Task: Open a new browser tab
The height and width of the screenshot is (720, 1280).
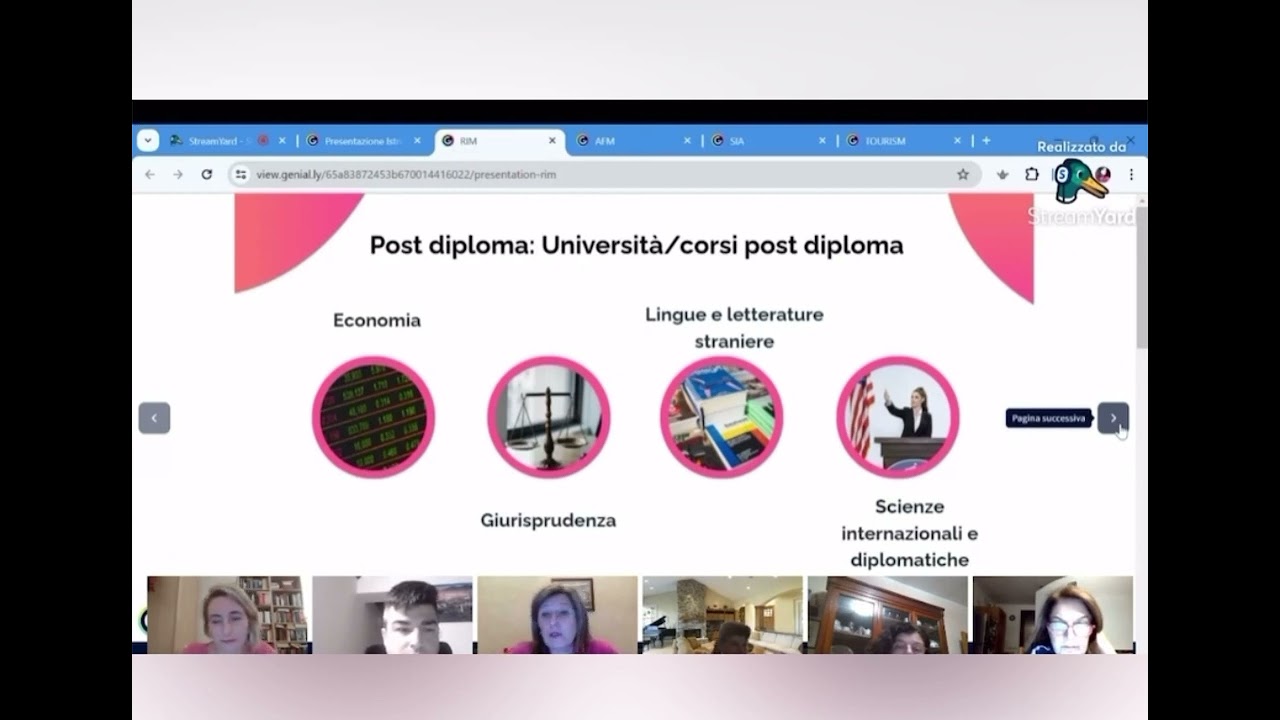Action: coord(986,141)
